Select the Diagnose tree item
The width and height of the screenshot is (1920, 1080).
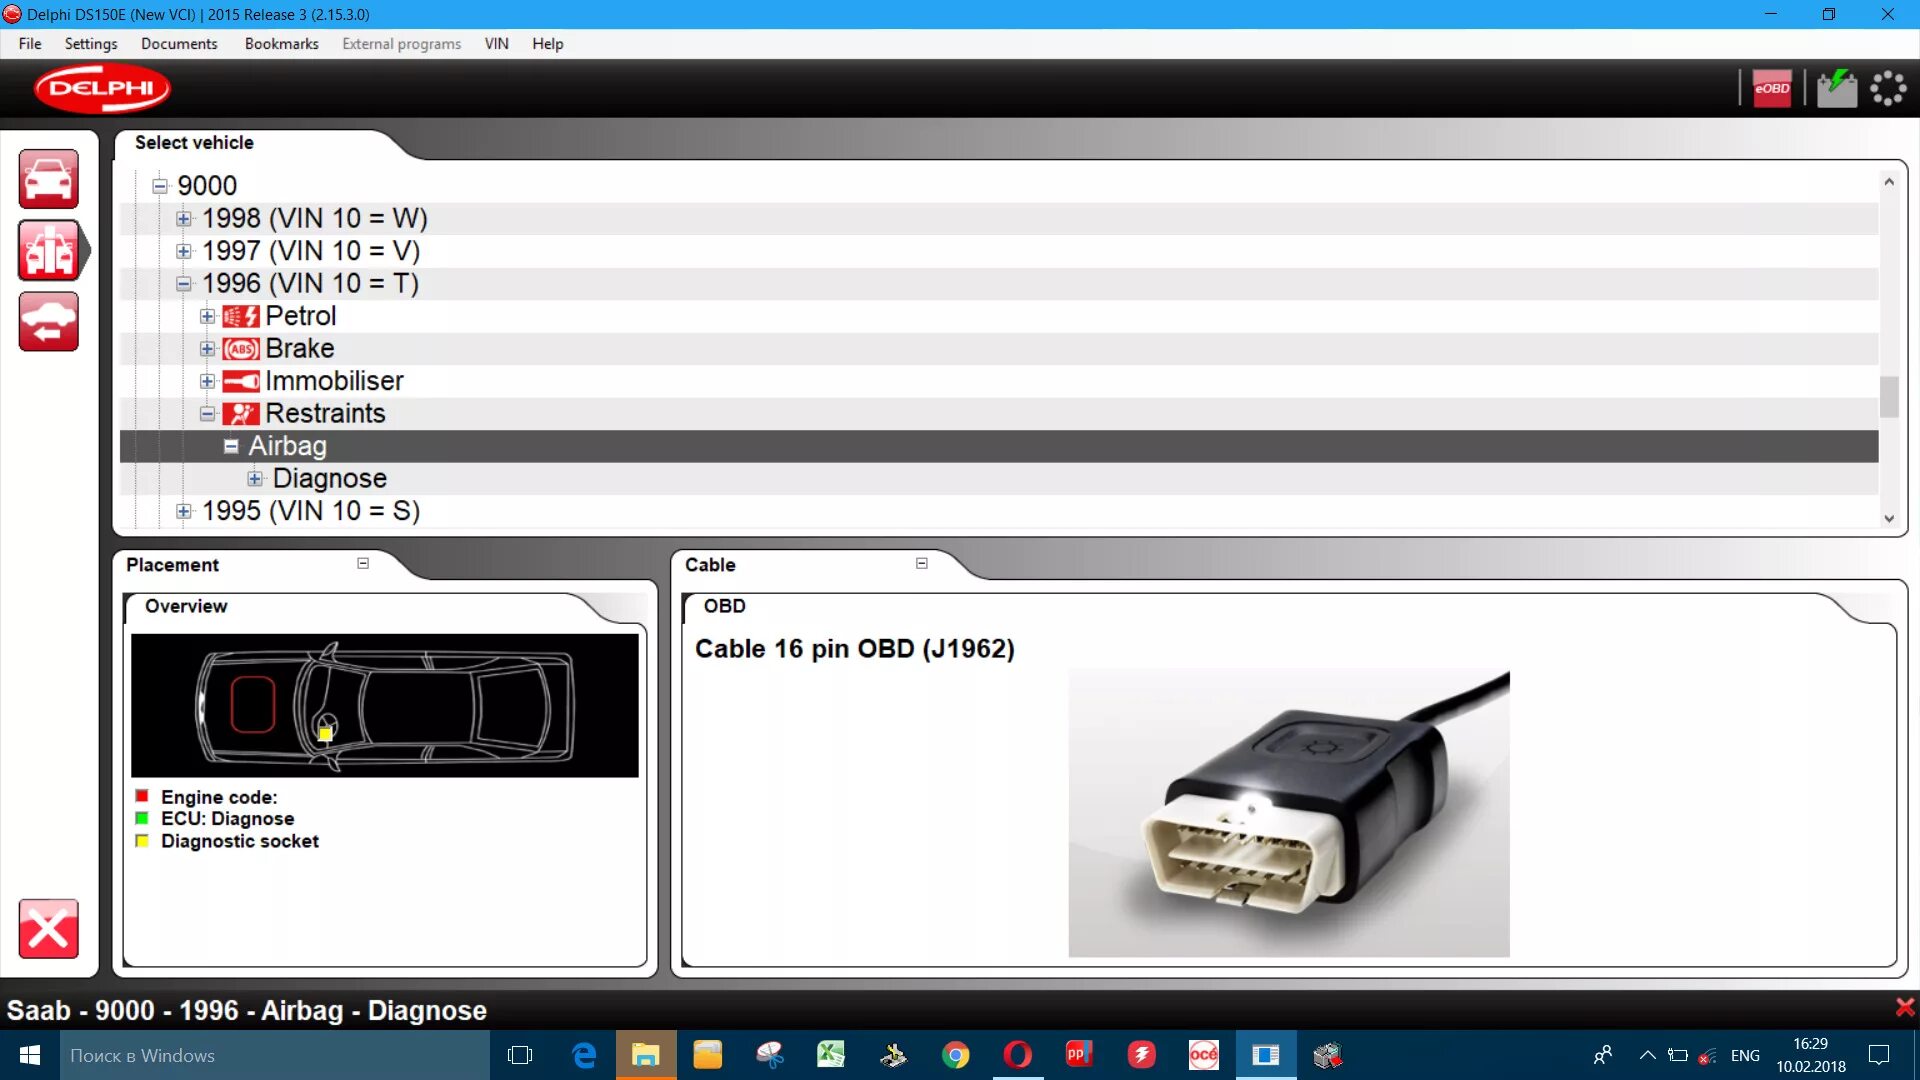click(x=330, y=479)
